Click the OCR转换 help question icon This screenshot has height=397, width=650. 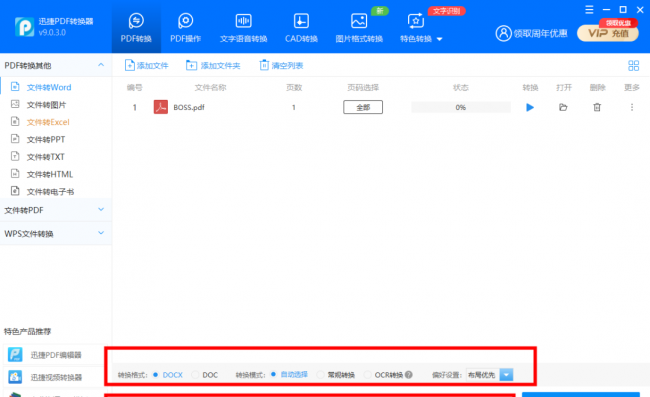click(x=409, y=375)
